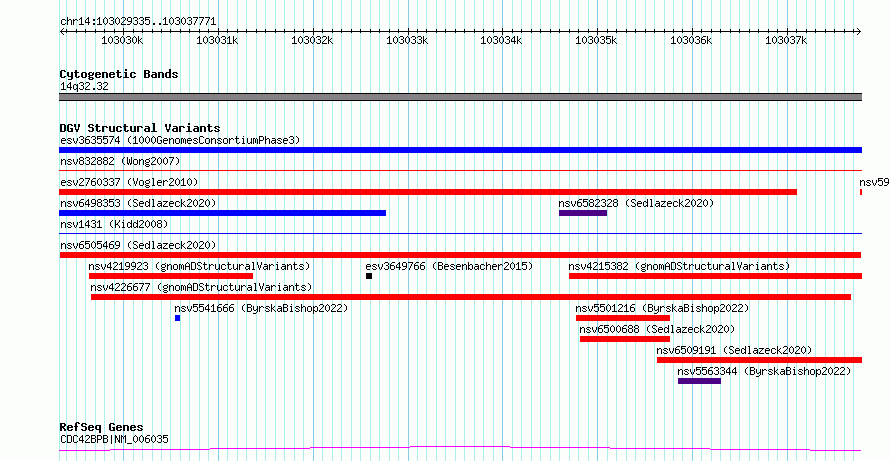The image size is (890, 461).
Task: Click the nsv5541666 small blue marker
Action: coord(178,318)
